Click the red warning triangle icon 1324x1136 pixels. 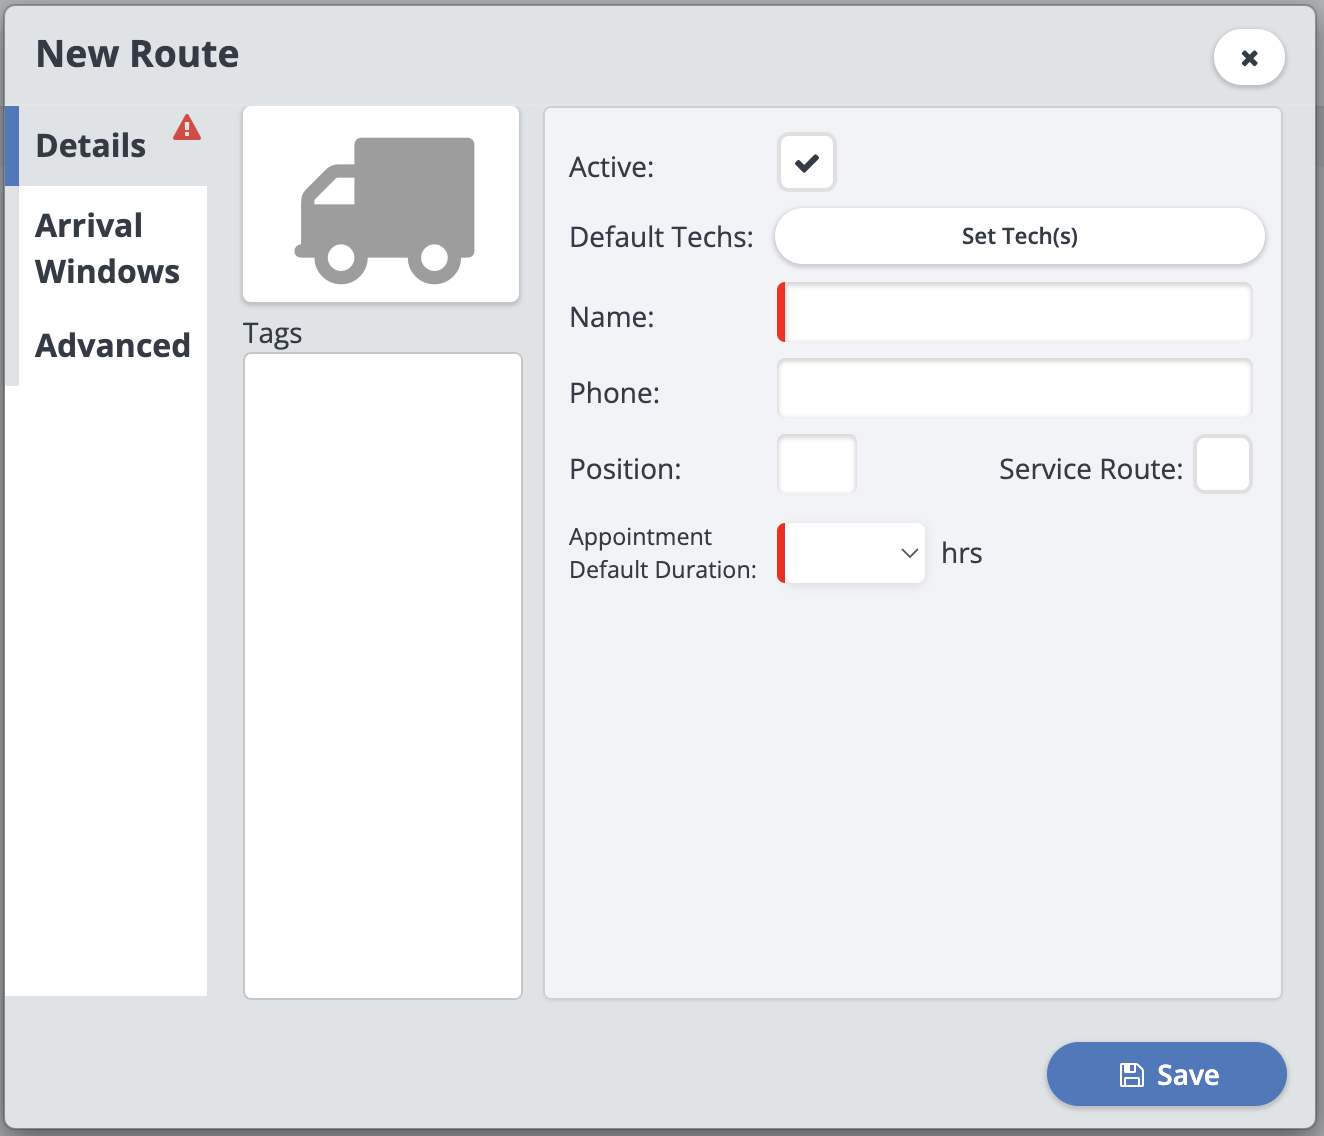click(x=187, y=128)
